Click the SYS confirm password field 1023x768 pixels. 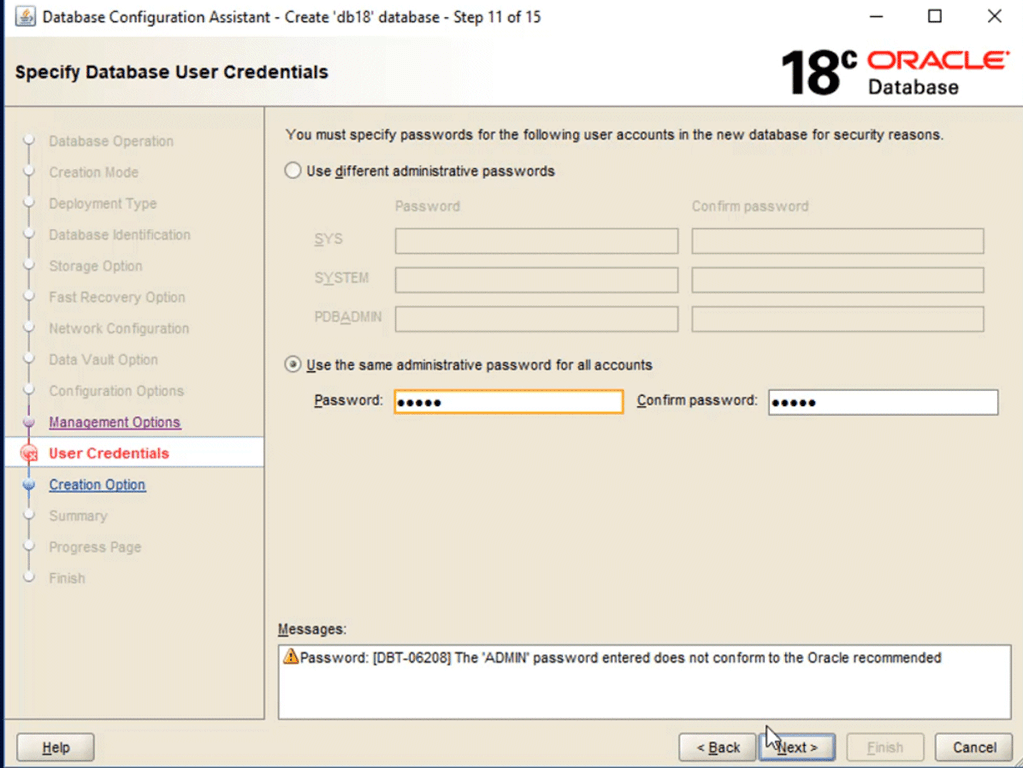(838, 241)
